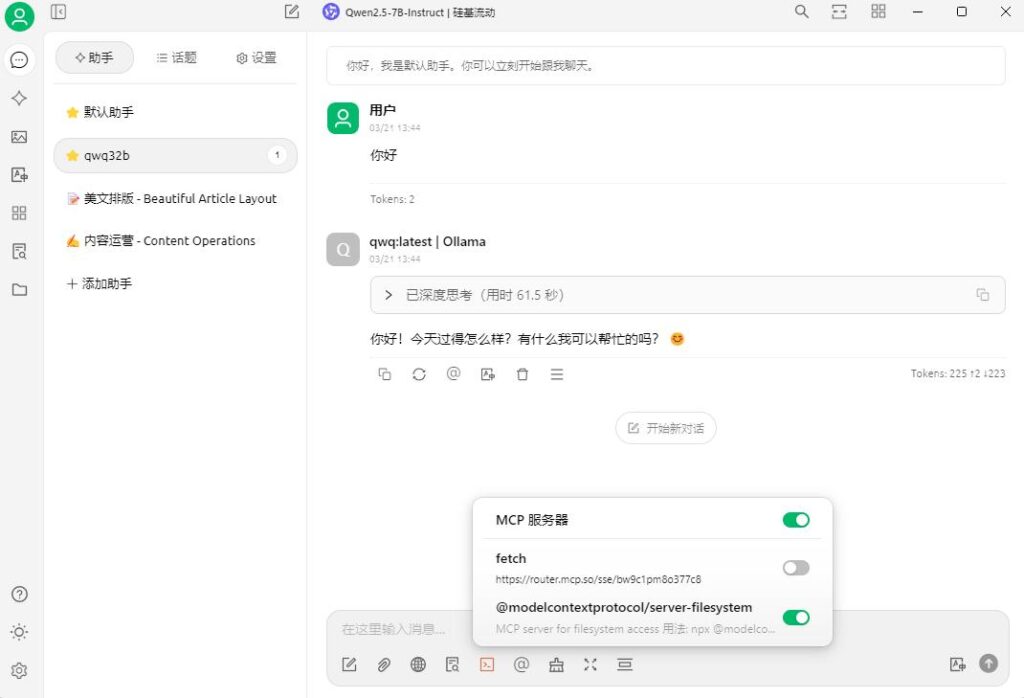Switch theme with the sun icon
Image resolution: width=1024 pixels, height=698 pixels.
(x=20, y=632)
